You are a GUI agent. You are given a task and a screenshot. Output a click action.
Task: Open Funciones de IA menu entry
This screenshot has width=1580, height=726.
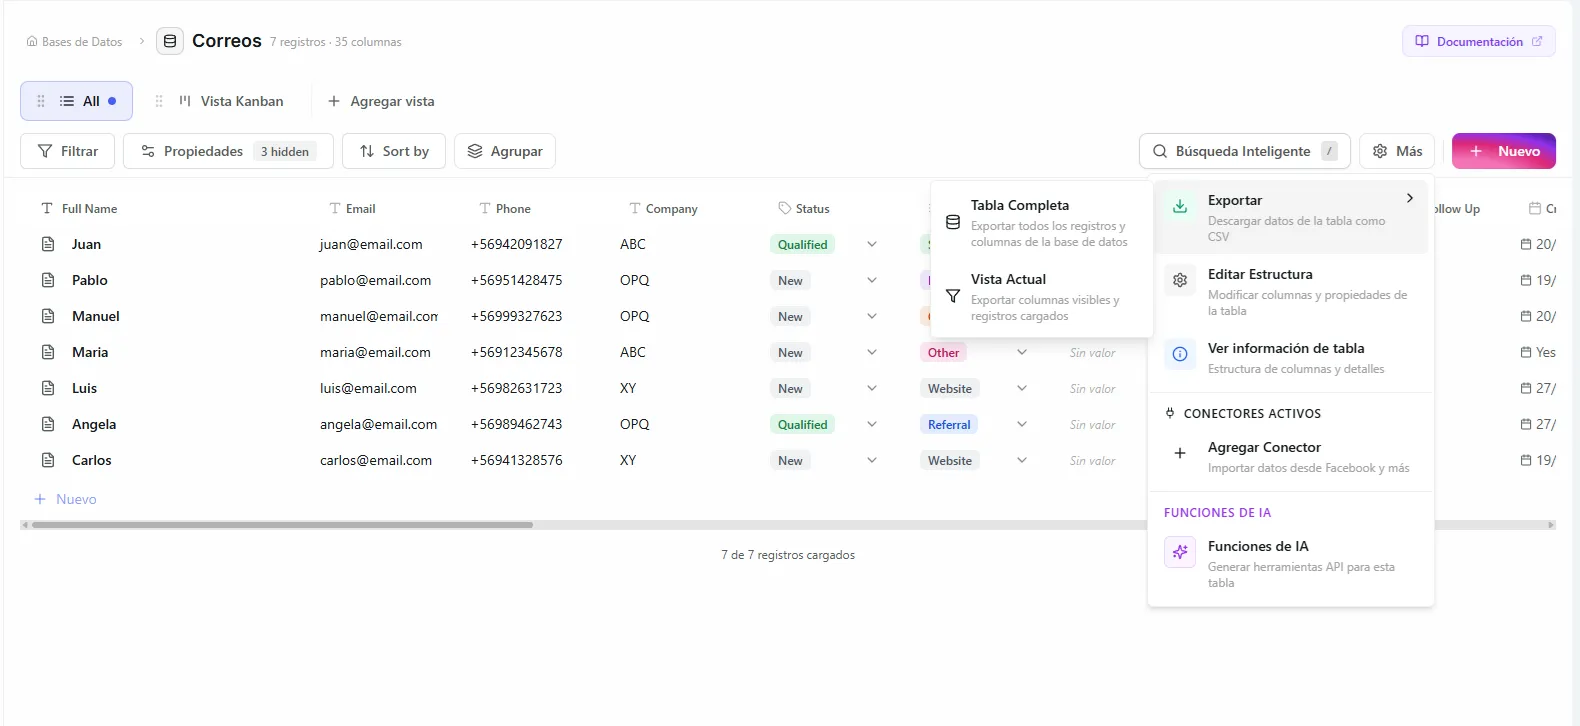click(x=1291, y=563)
